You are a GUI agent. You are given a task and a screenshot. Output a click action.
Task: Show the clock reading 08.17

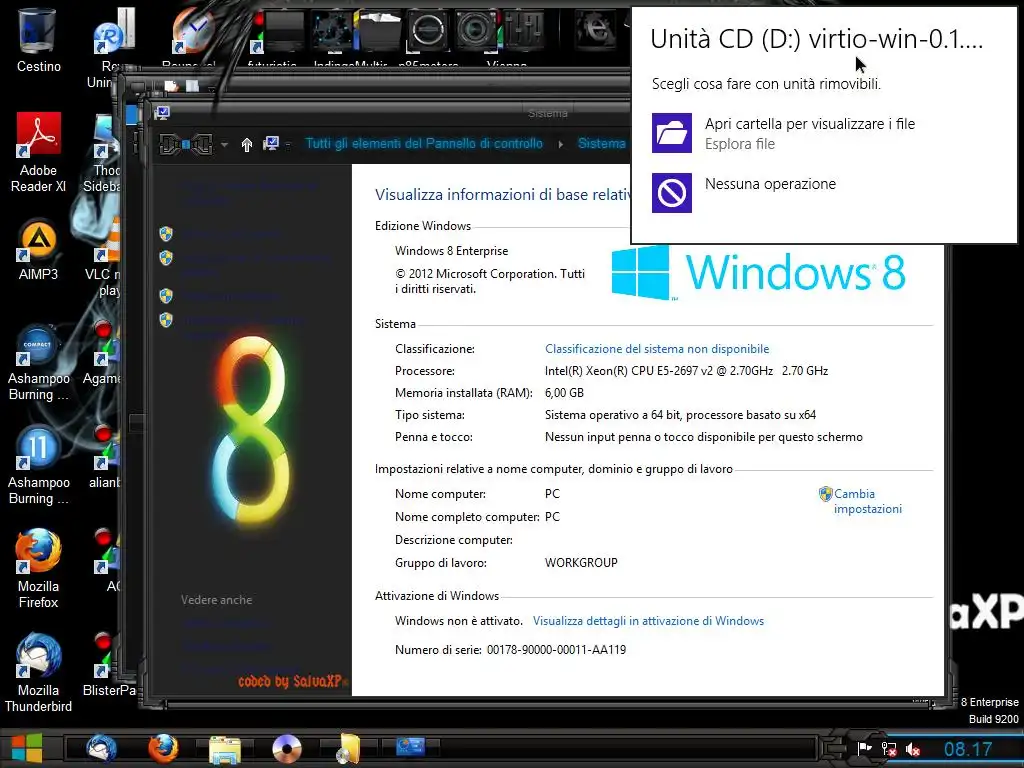pos(968,749)
